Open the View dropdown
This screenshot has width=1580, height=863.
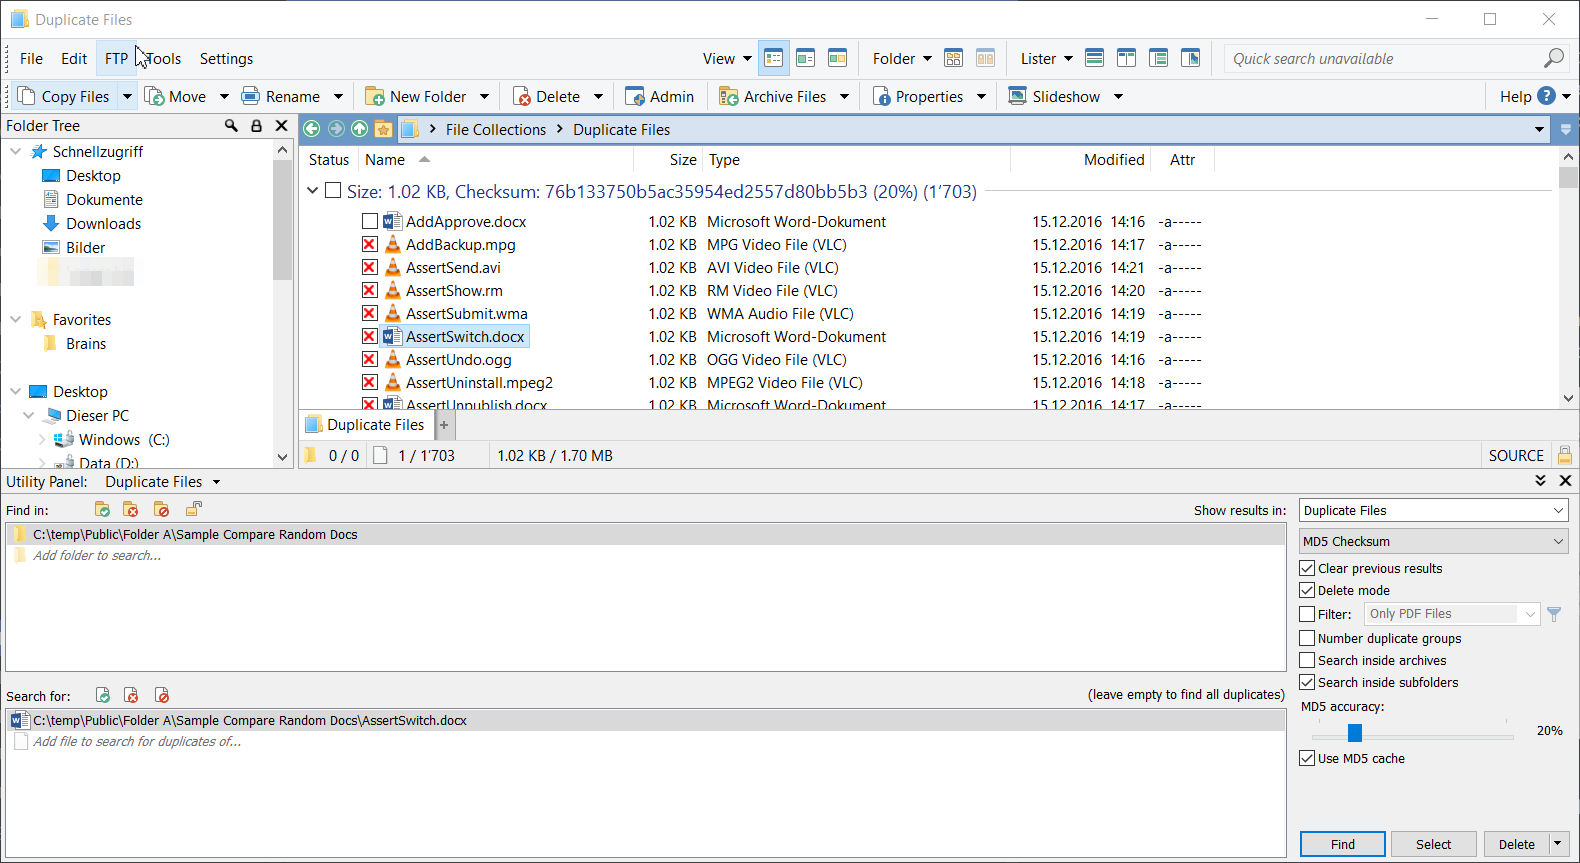(727, 58)
